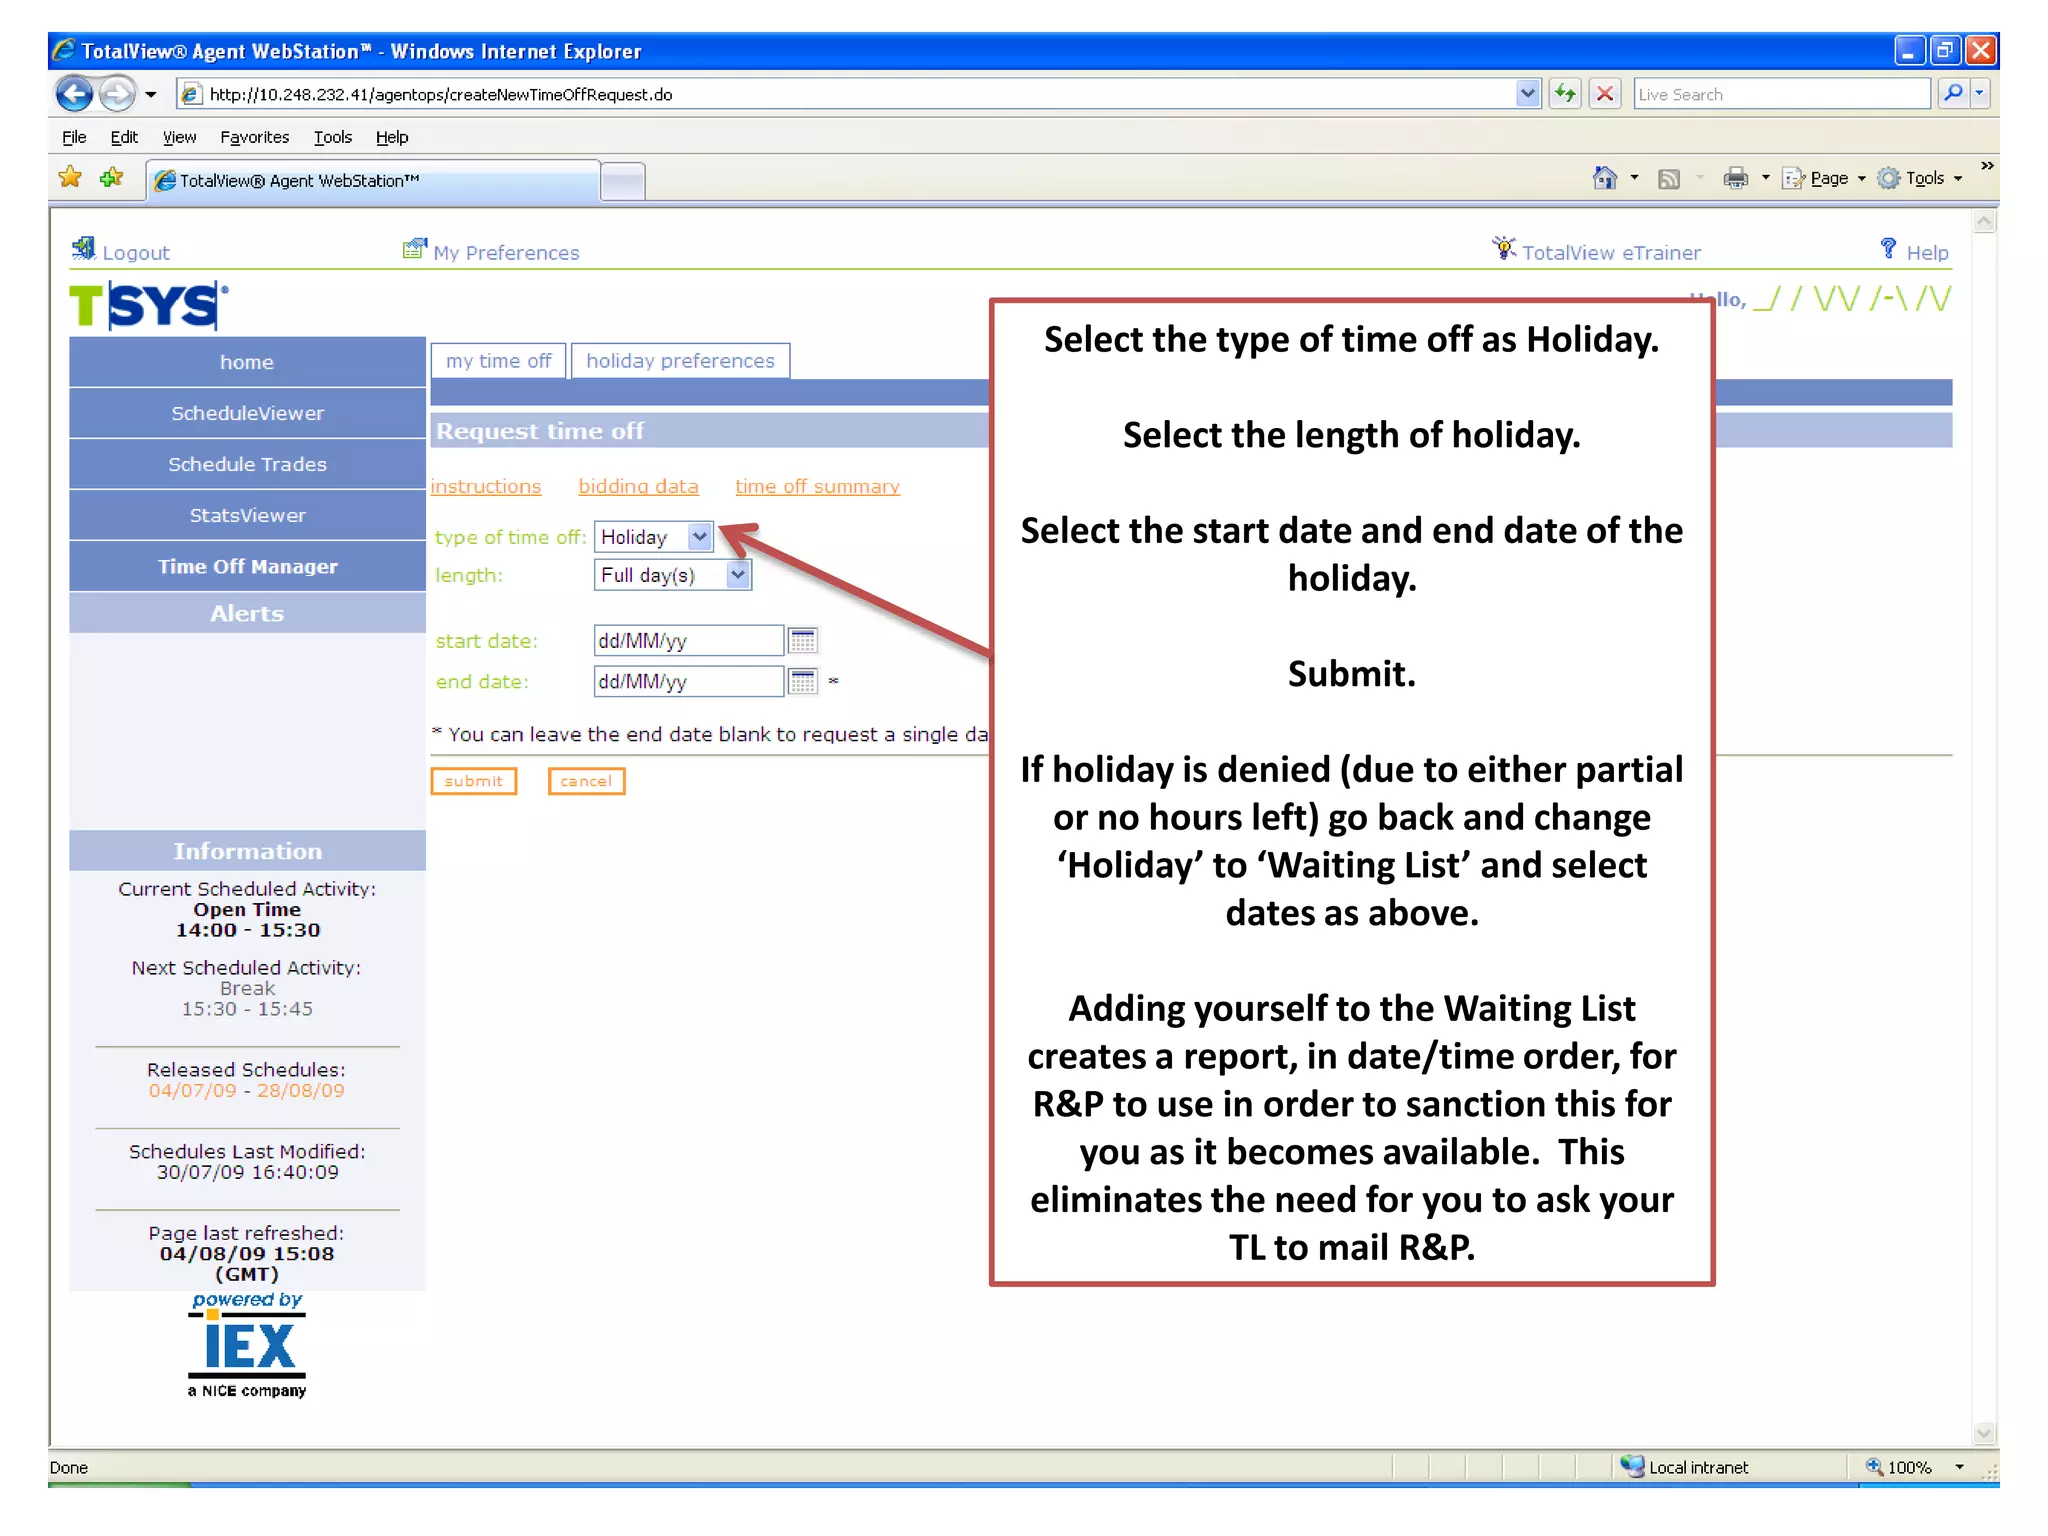The image size is (2048, 1536).
Task: Open the bidding data link
Action: point(638,487)
